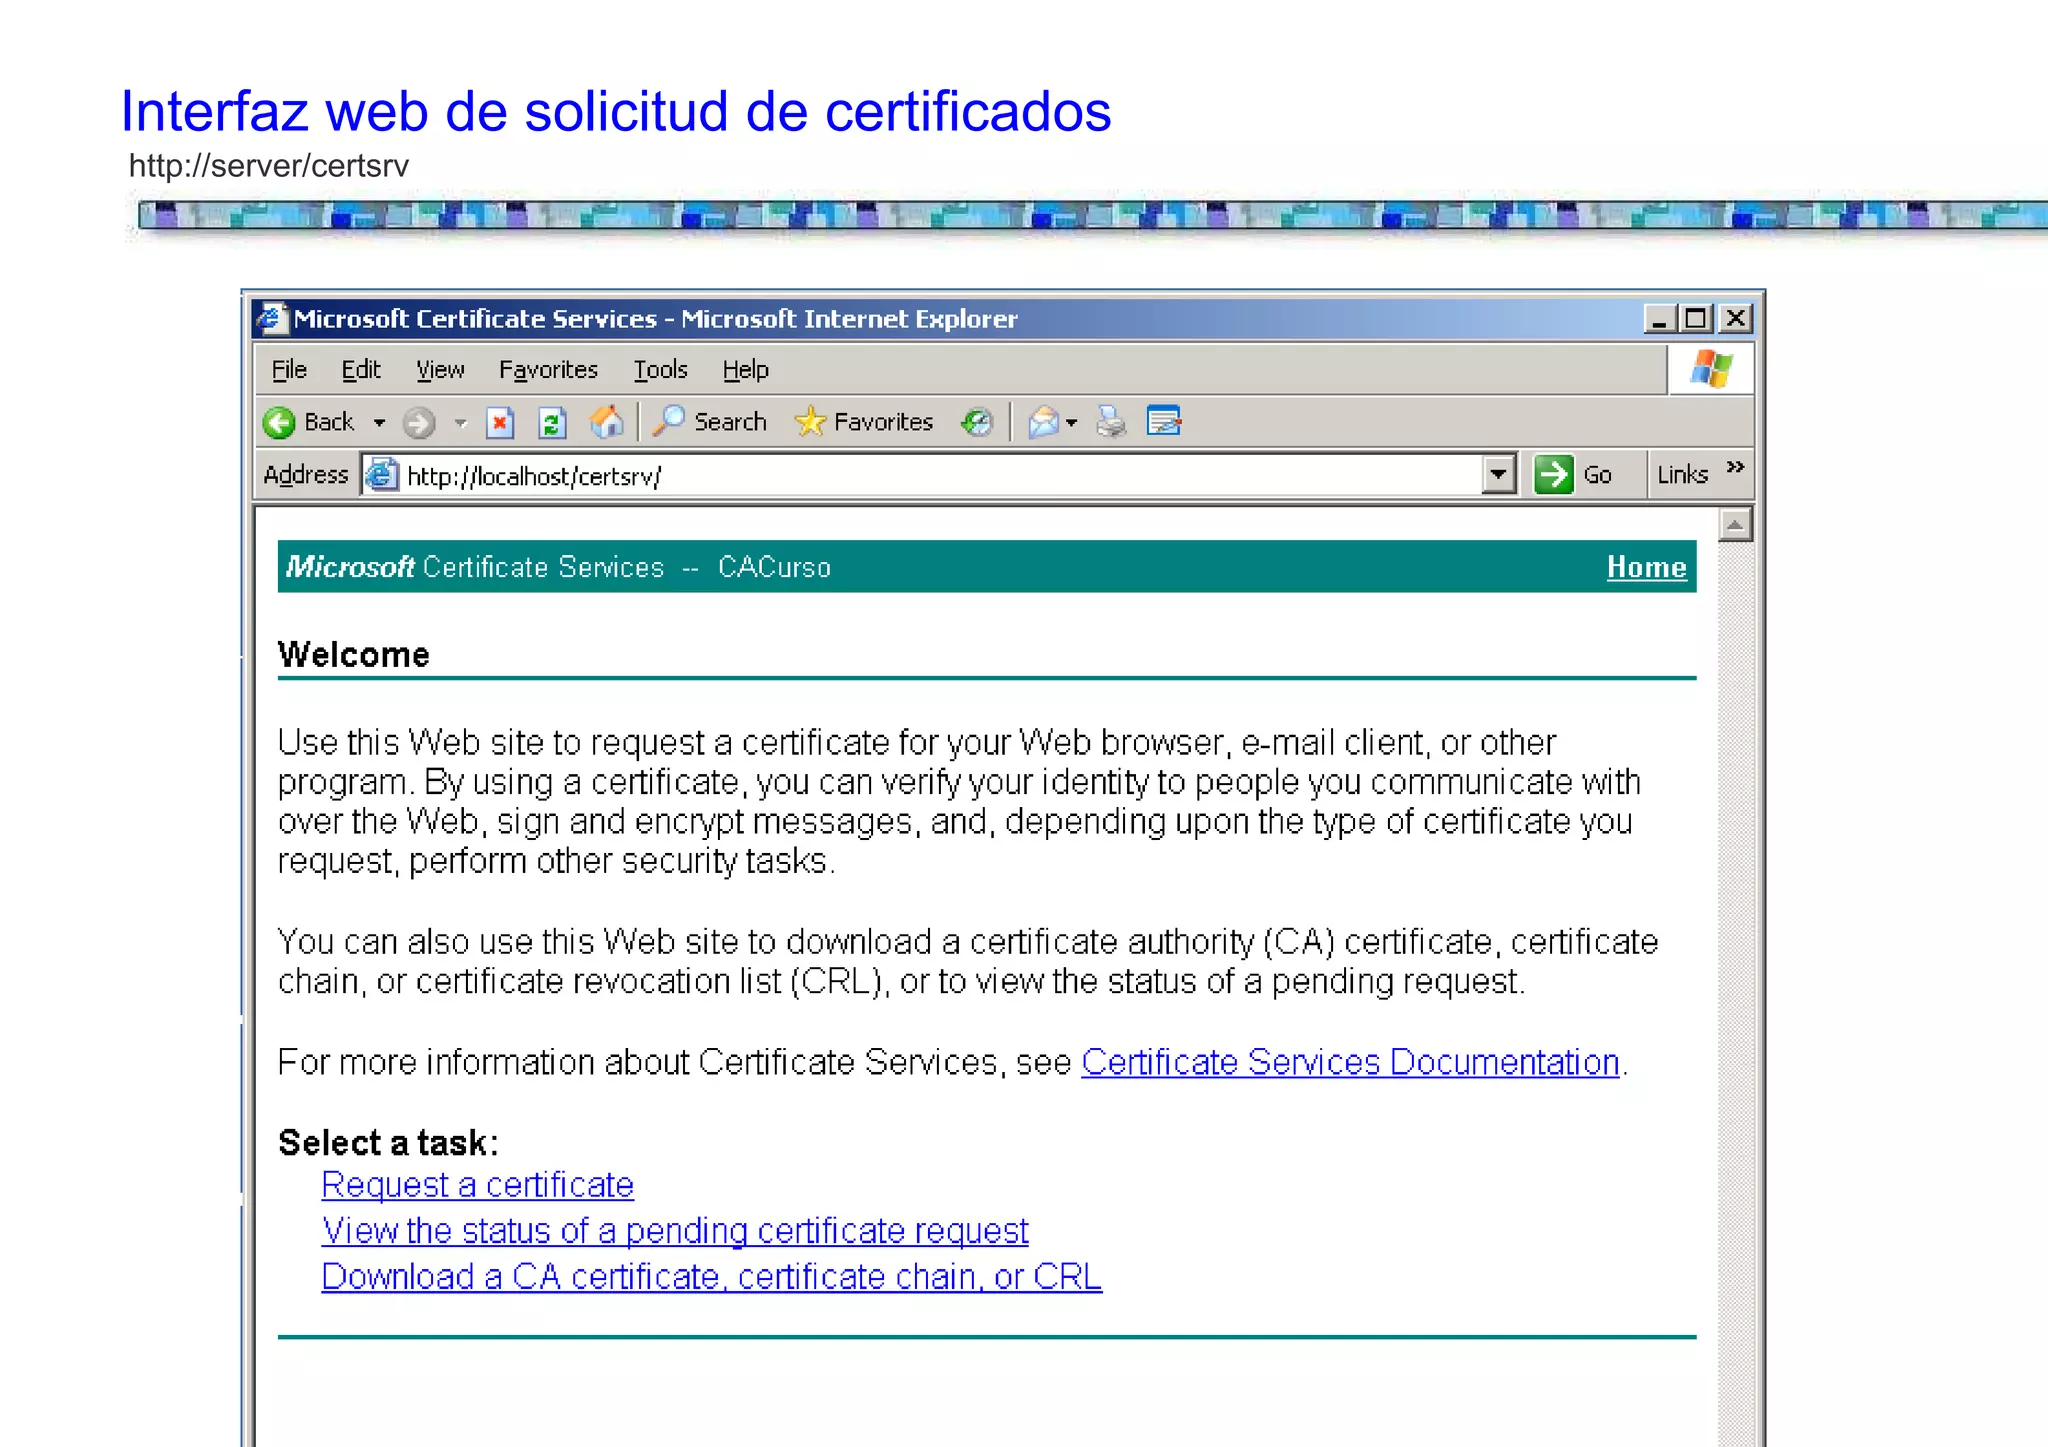The height and width of the screenshot is (1447, 2048).
Task: Open the View menu
Action: point(440,370)
